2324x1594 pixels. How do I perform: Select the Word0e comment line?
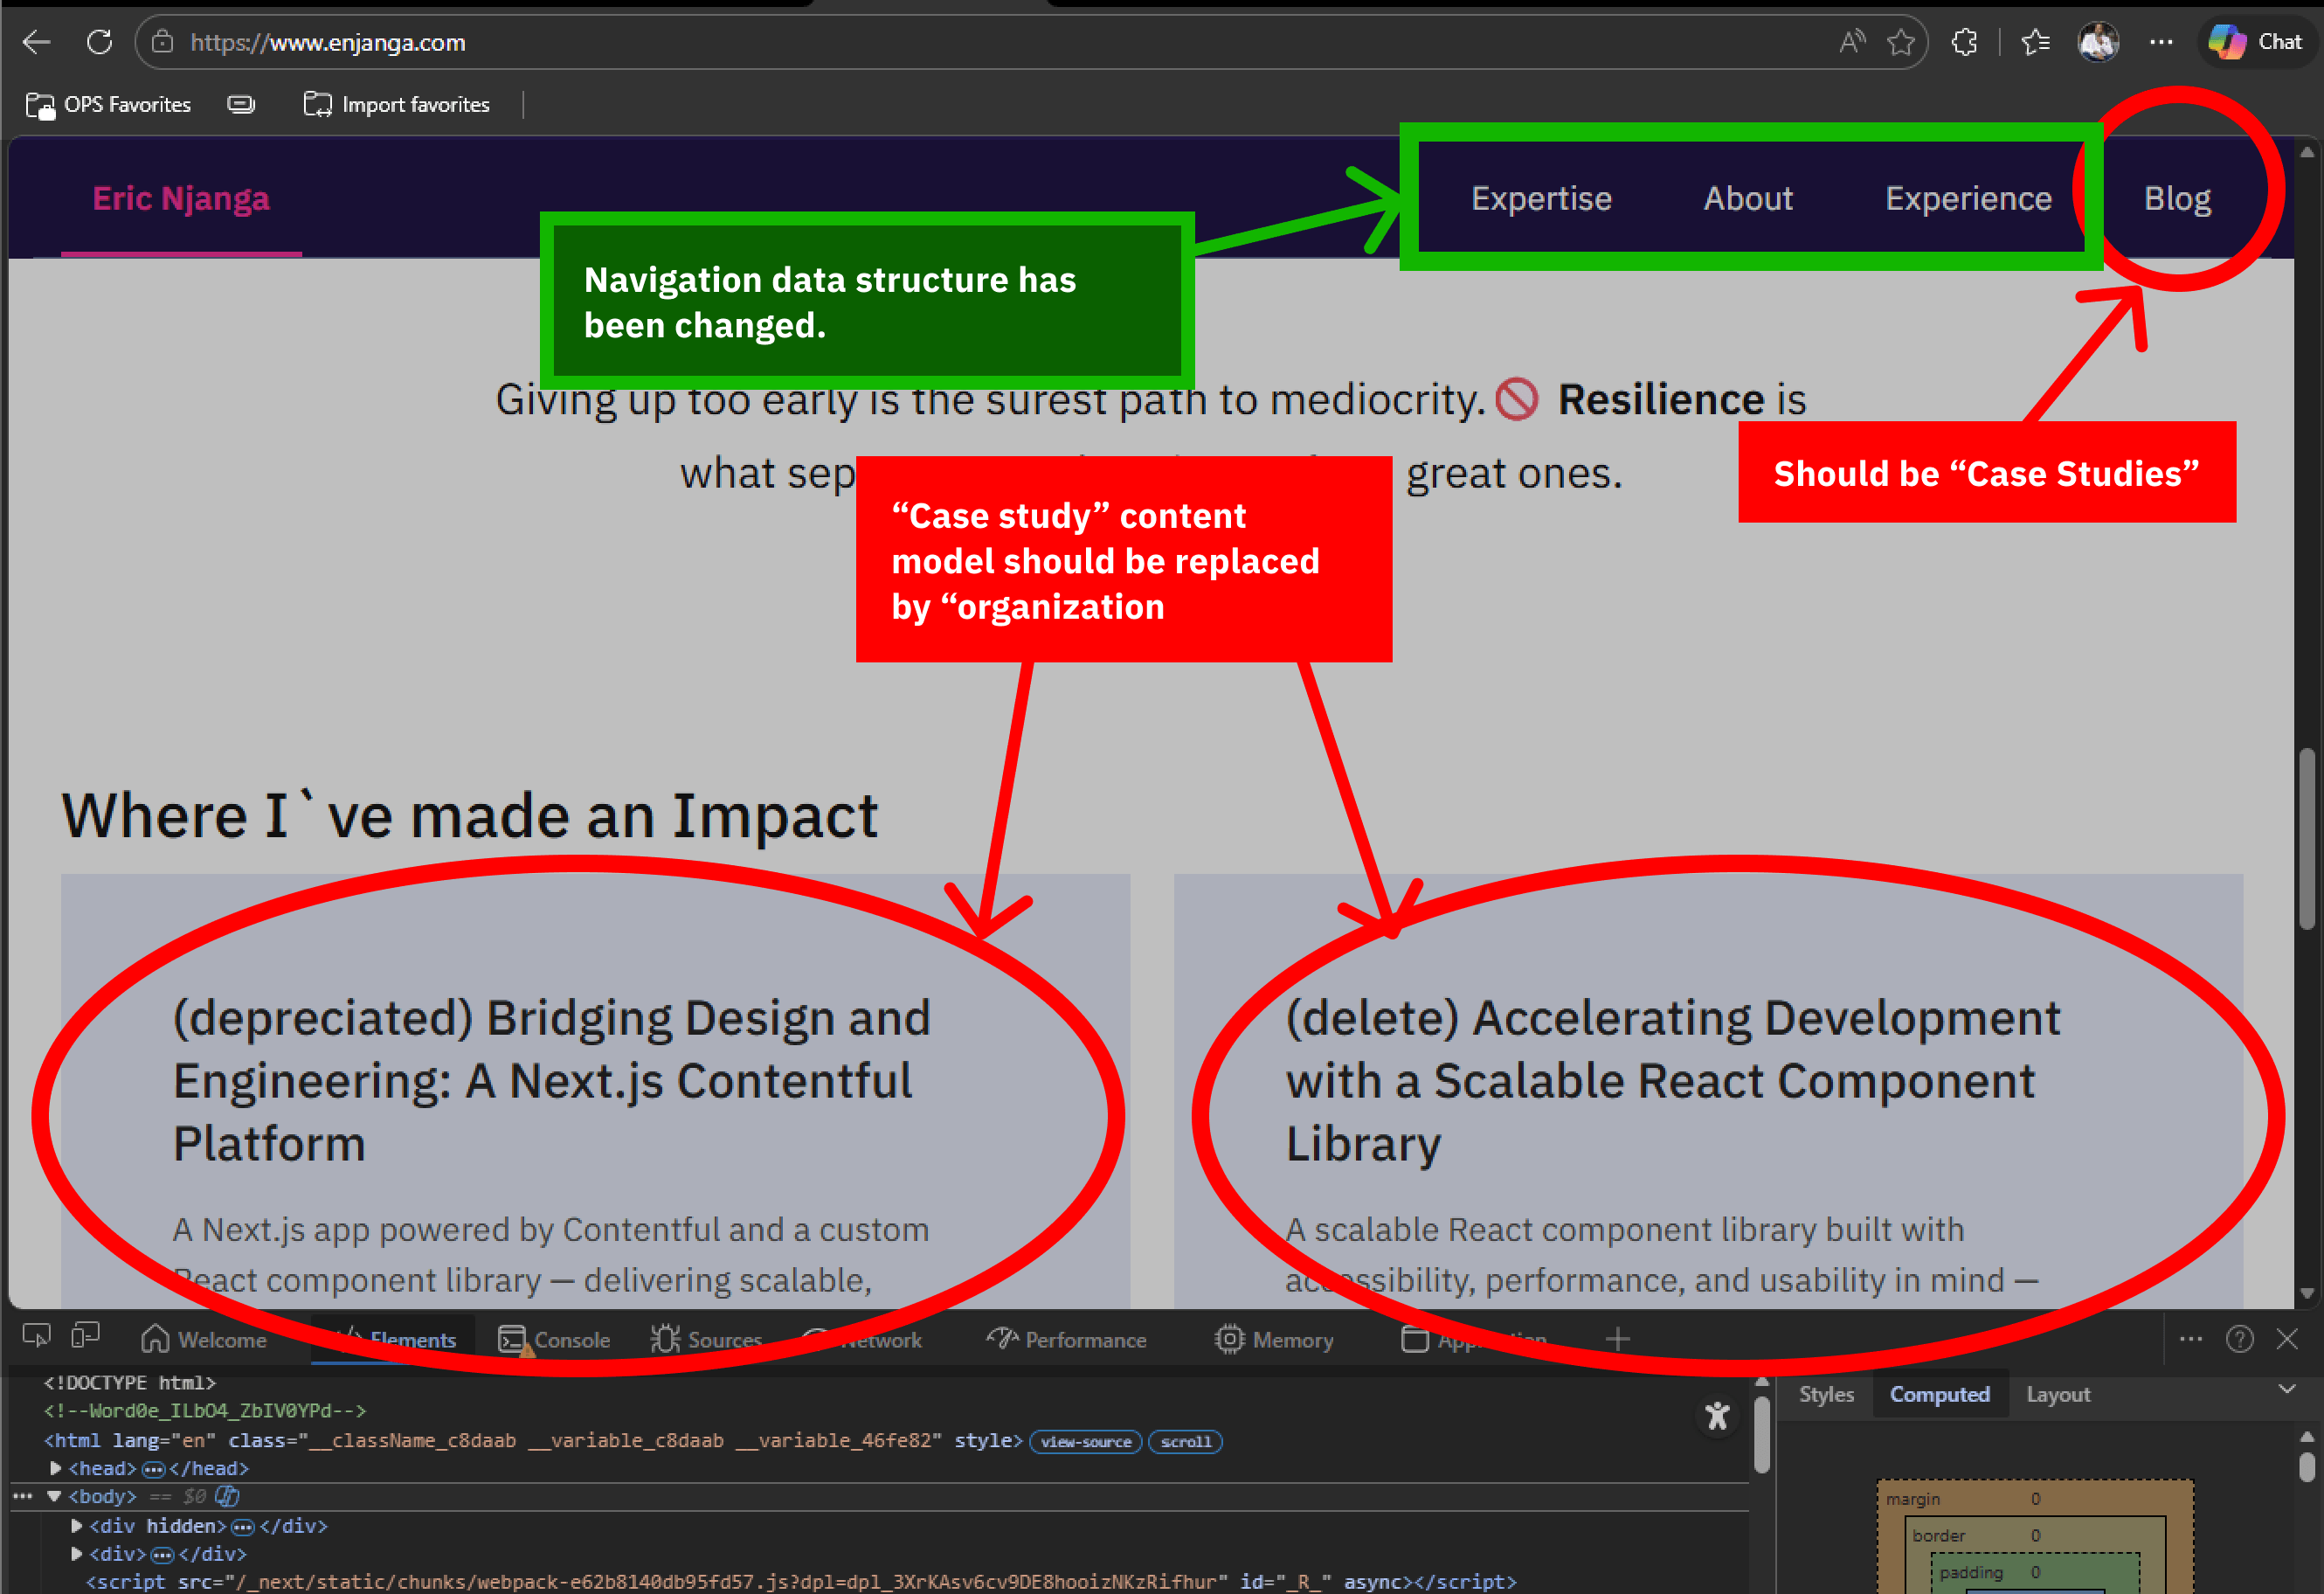point(205,1411)
